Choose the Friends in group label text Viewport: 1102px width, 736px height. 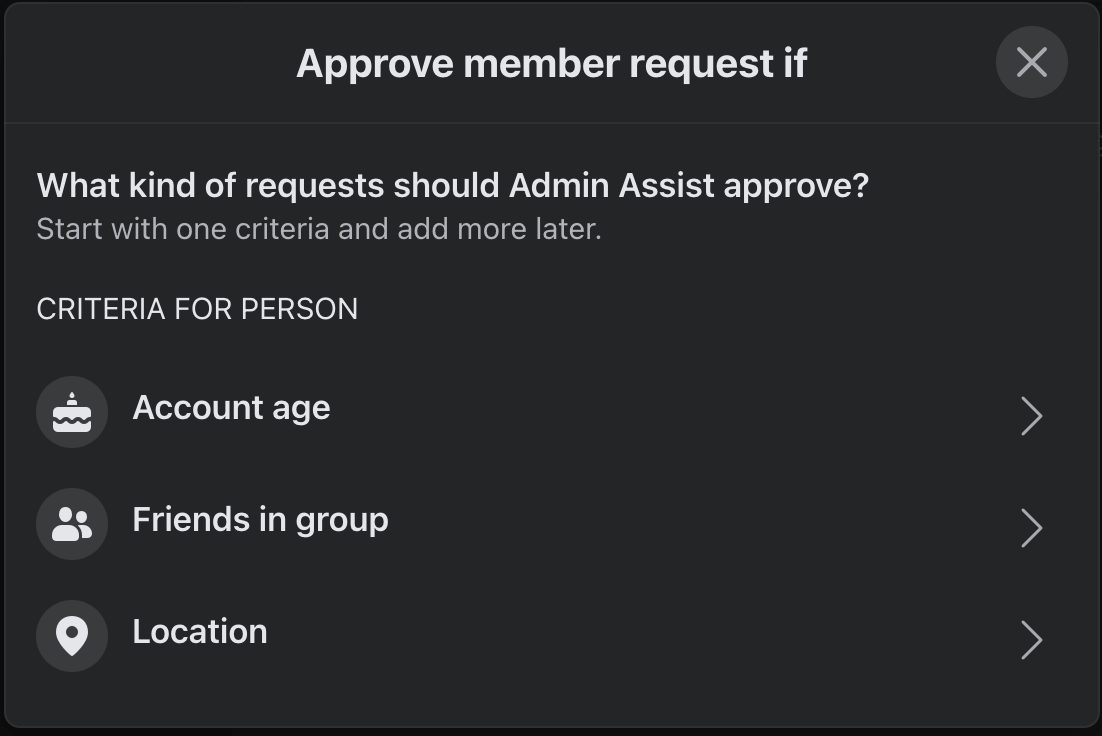(x=260, y=520)
